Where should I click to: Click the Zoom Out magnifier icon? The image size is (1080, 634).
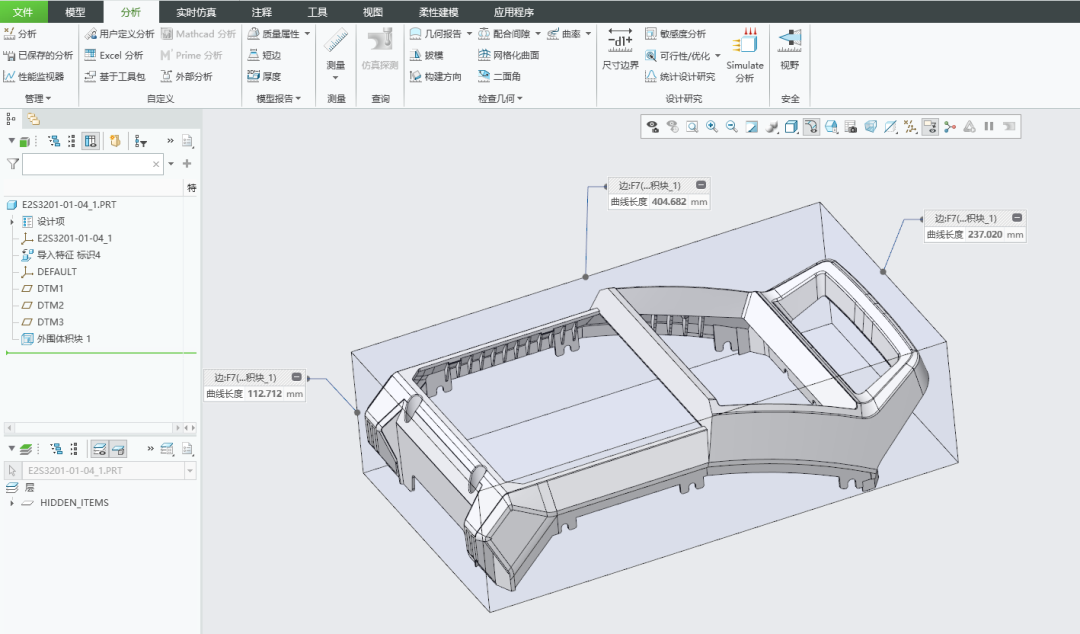click(x=731, y=127)
